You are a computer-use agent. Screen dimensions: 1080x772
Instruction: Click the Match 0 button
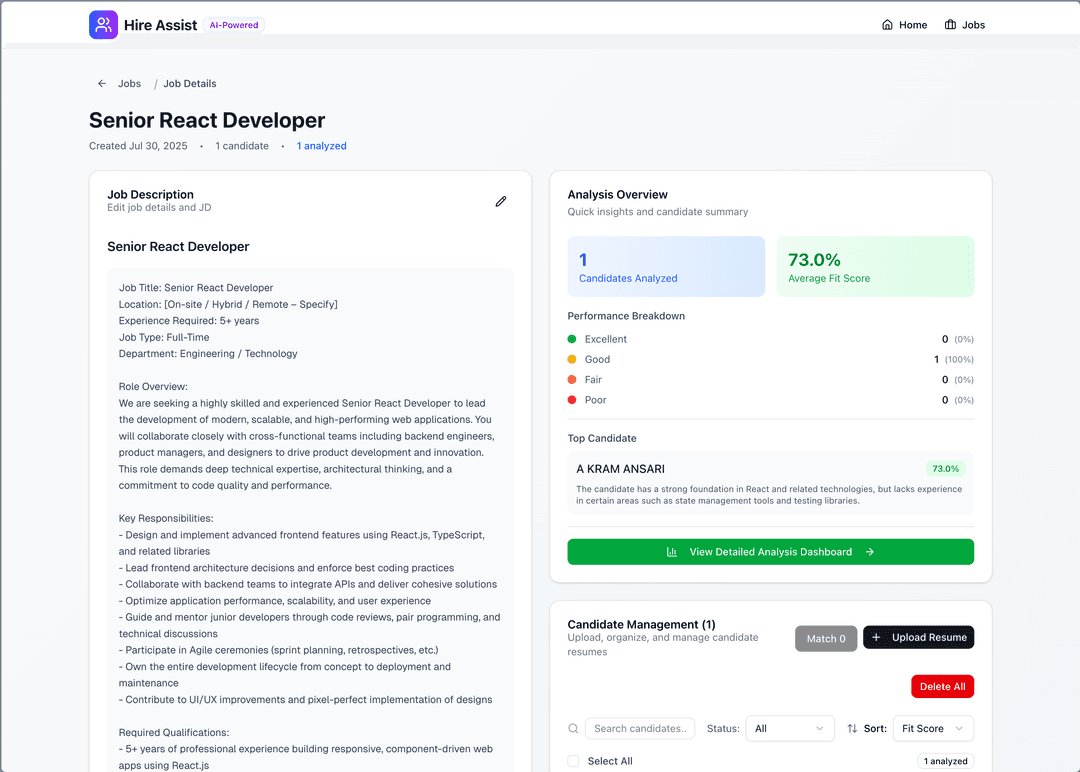coord(826,638)
